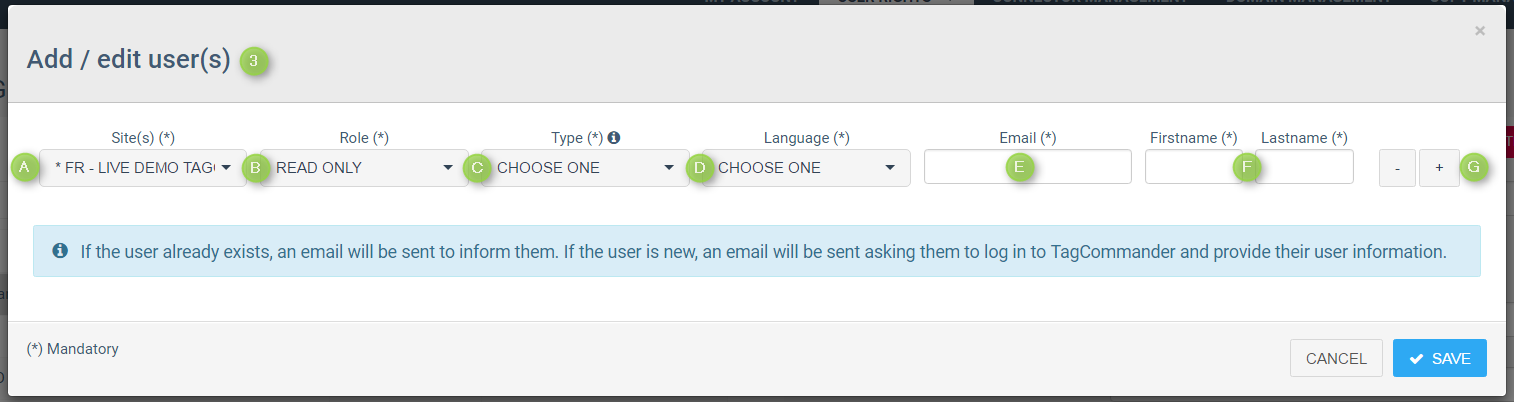Expand the Language dropdown

(806, 168)
